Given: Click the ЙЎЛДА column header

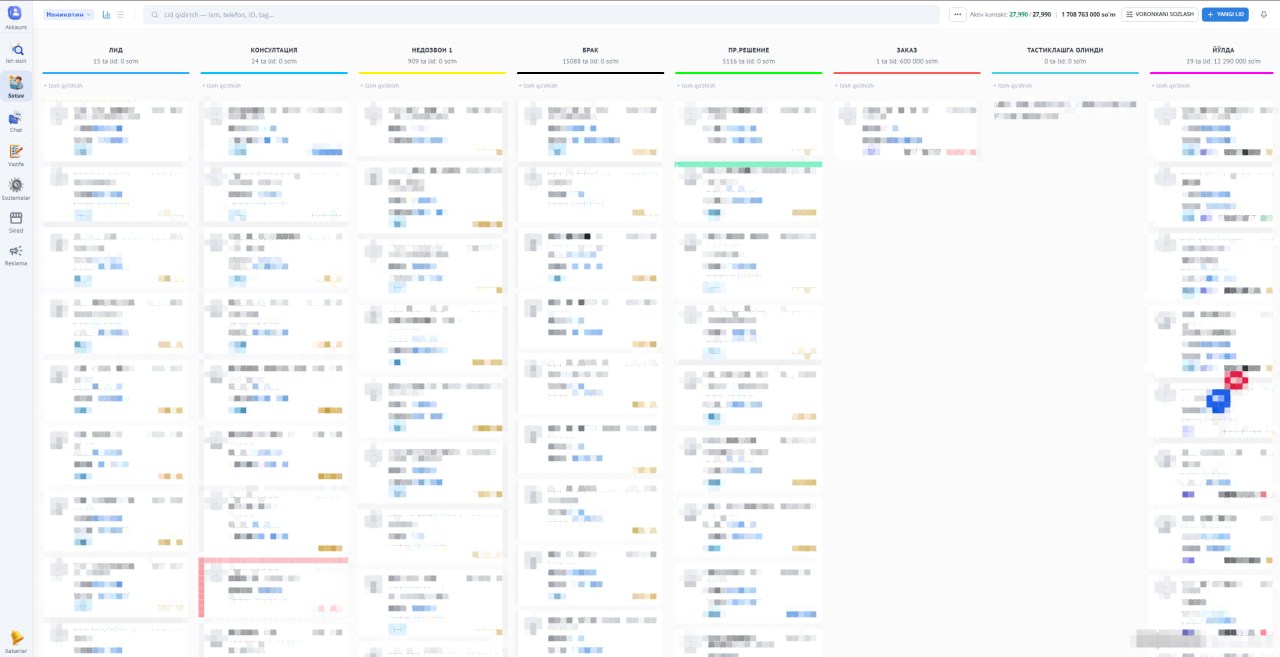Looking at the screenshot, I should click(1223, 50).
